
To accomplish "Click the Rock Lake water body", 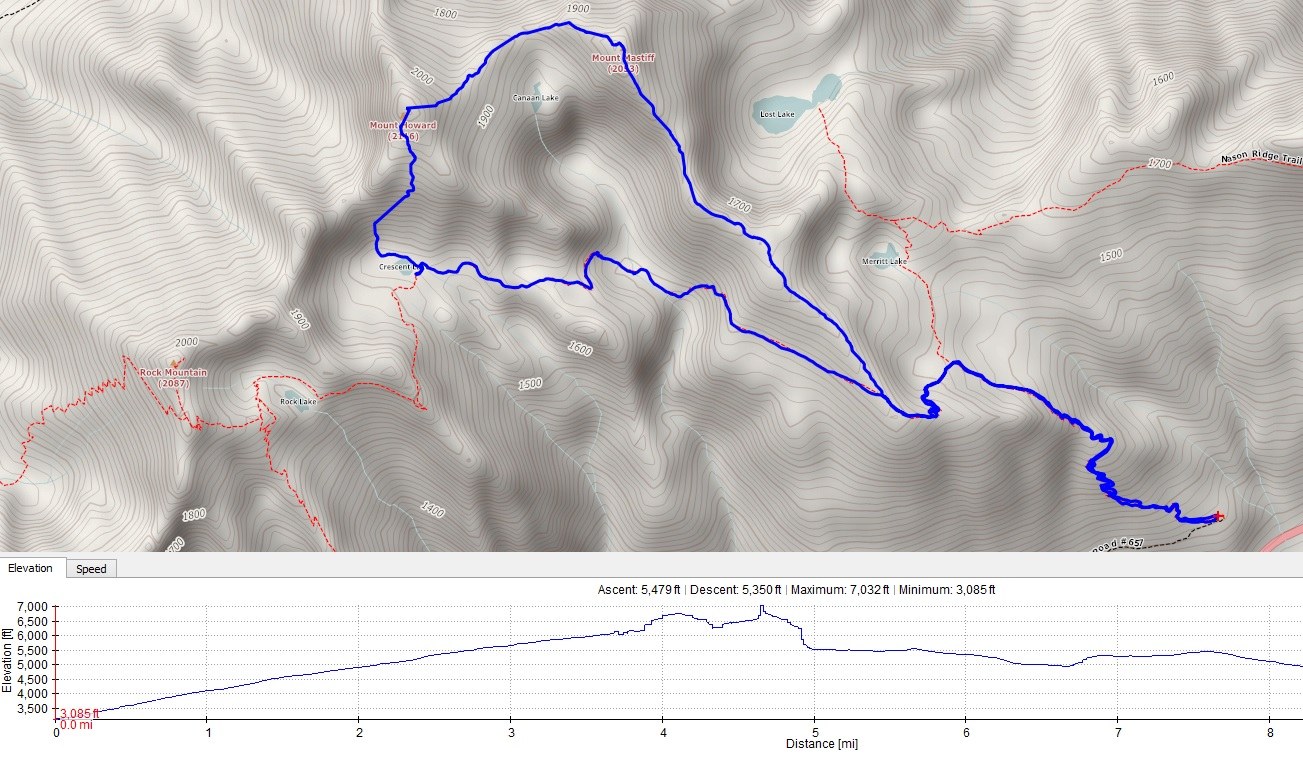I will pyautogui.click(x=288, y=392).
